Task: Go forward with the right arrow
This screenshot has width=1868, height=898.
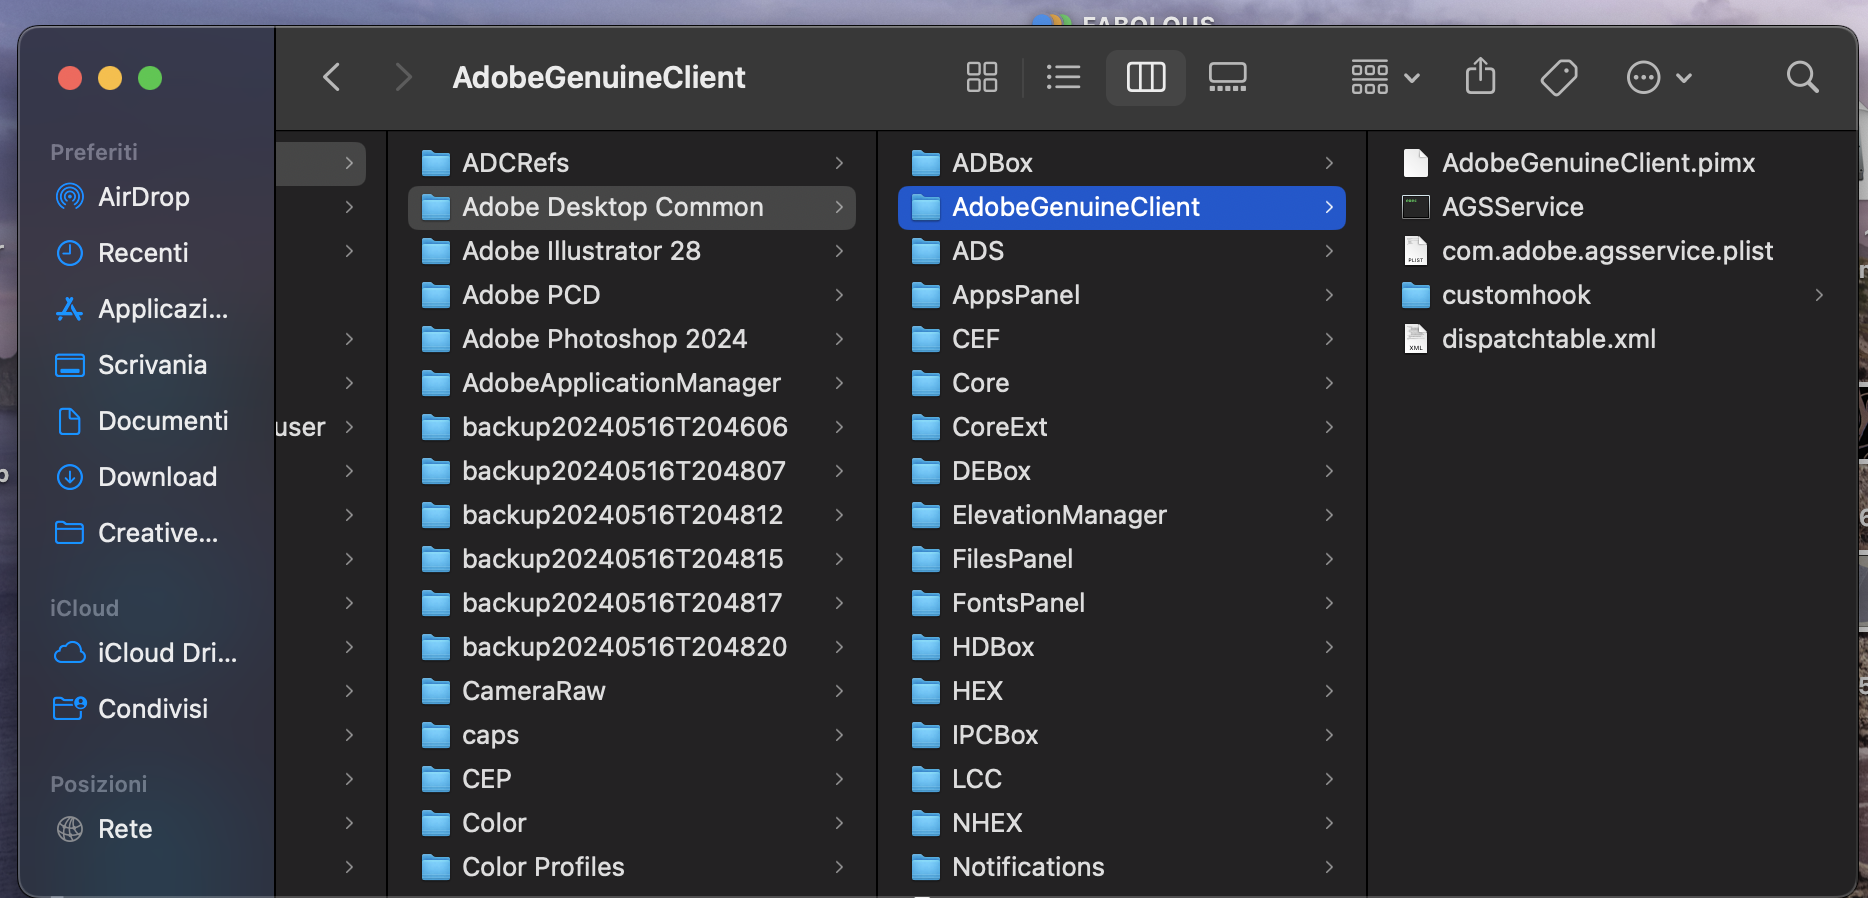Action: 403,77
